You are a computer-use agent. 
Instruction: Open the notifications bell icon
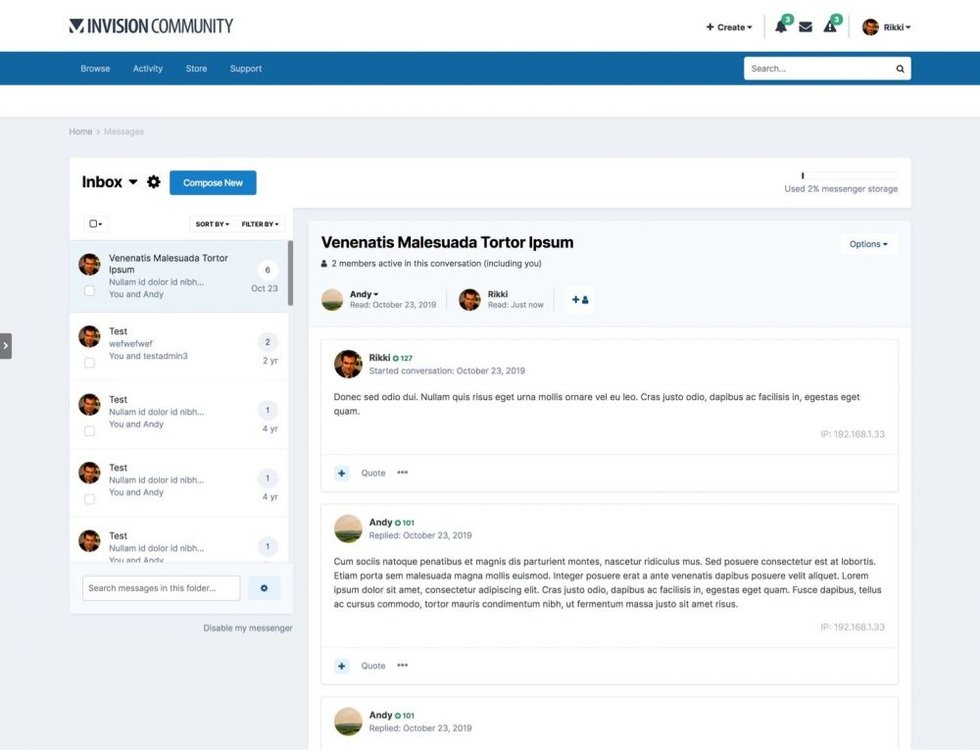pos(781,27)
